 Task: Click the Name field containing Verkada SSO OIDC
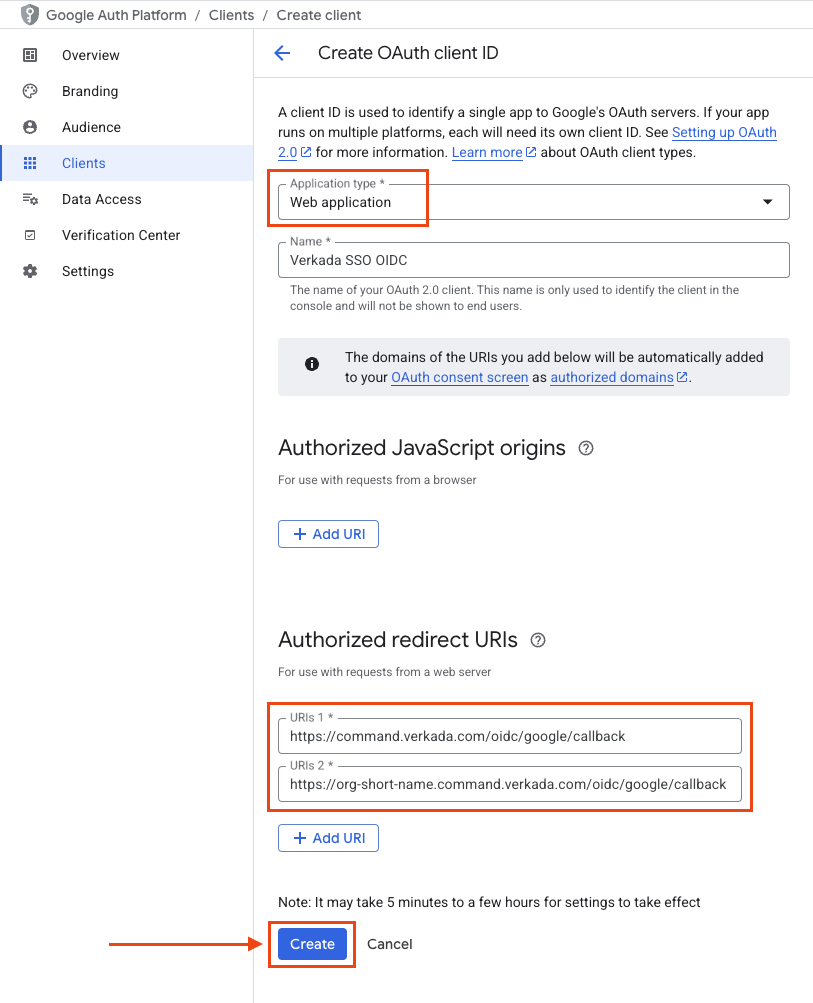tap(533, 260)
